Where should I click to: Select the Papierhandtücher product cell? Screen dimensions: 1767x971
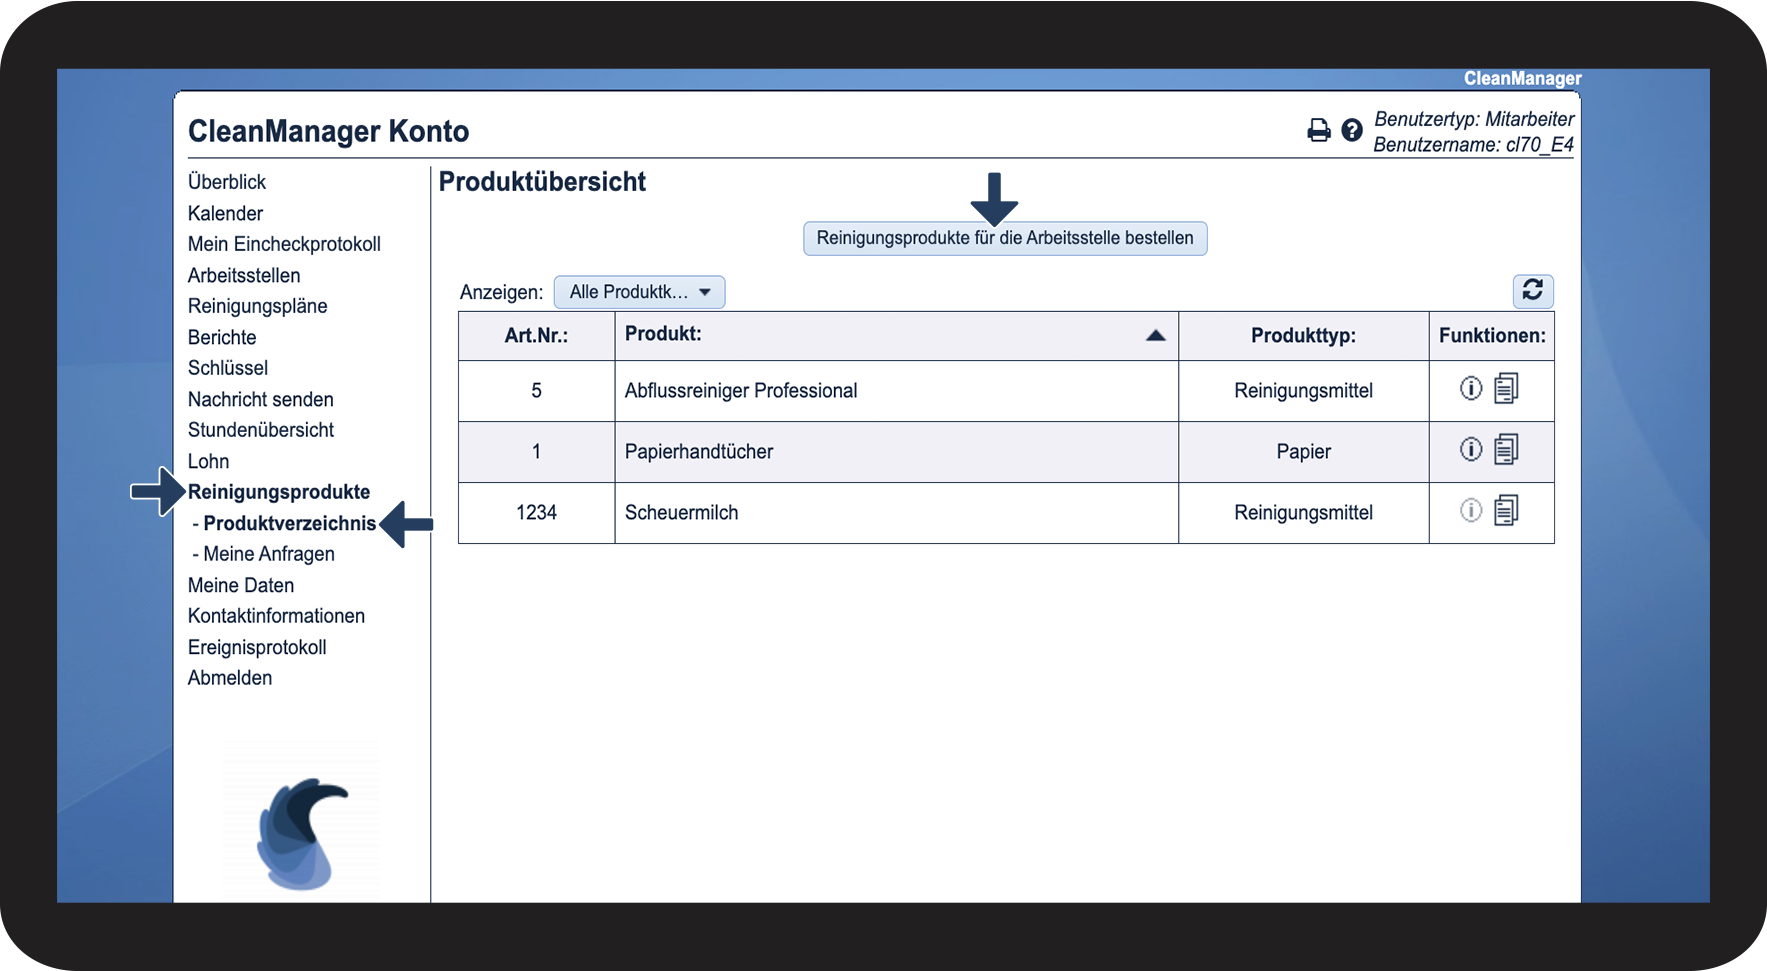[x=896, y=452]
